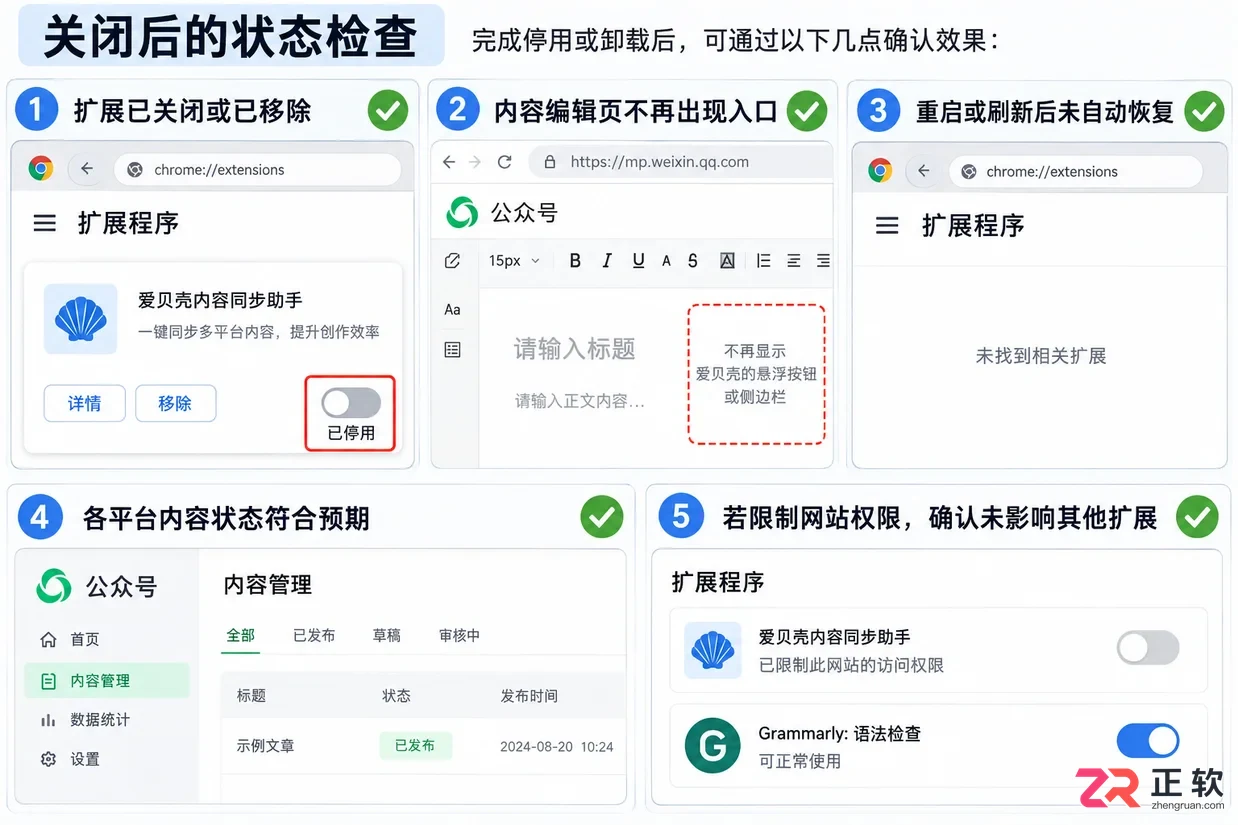Screen dimensions: 1238x825
Task: Click the green 已发布 status badge
Action: coord(415,746)
